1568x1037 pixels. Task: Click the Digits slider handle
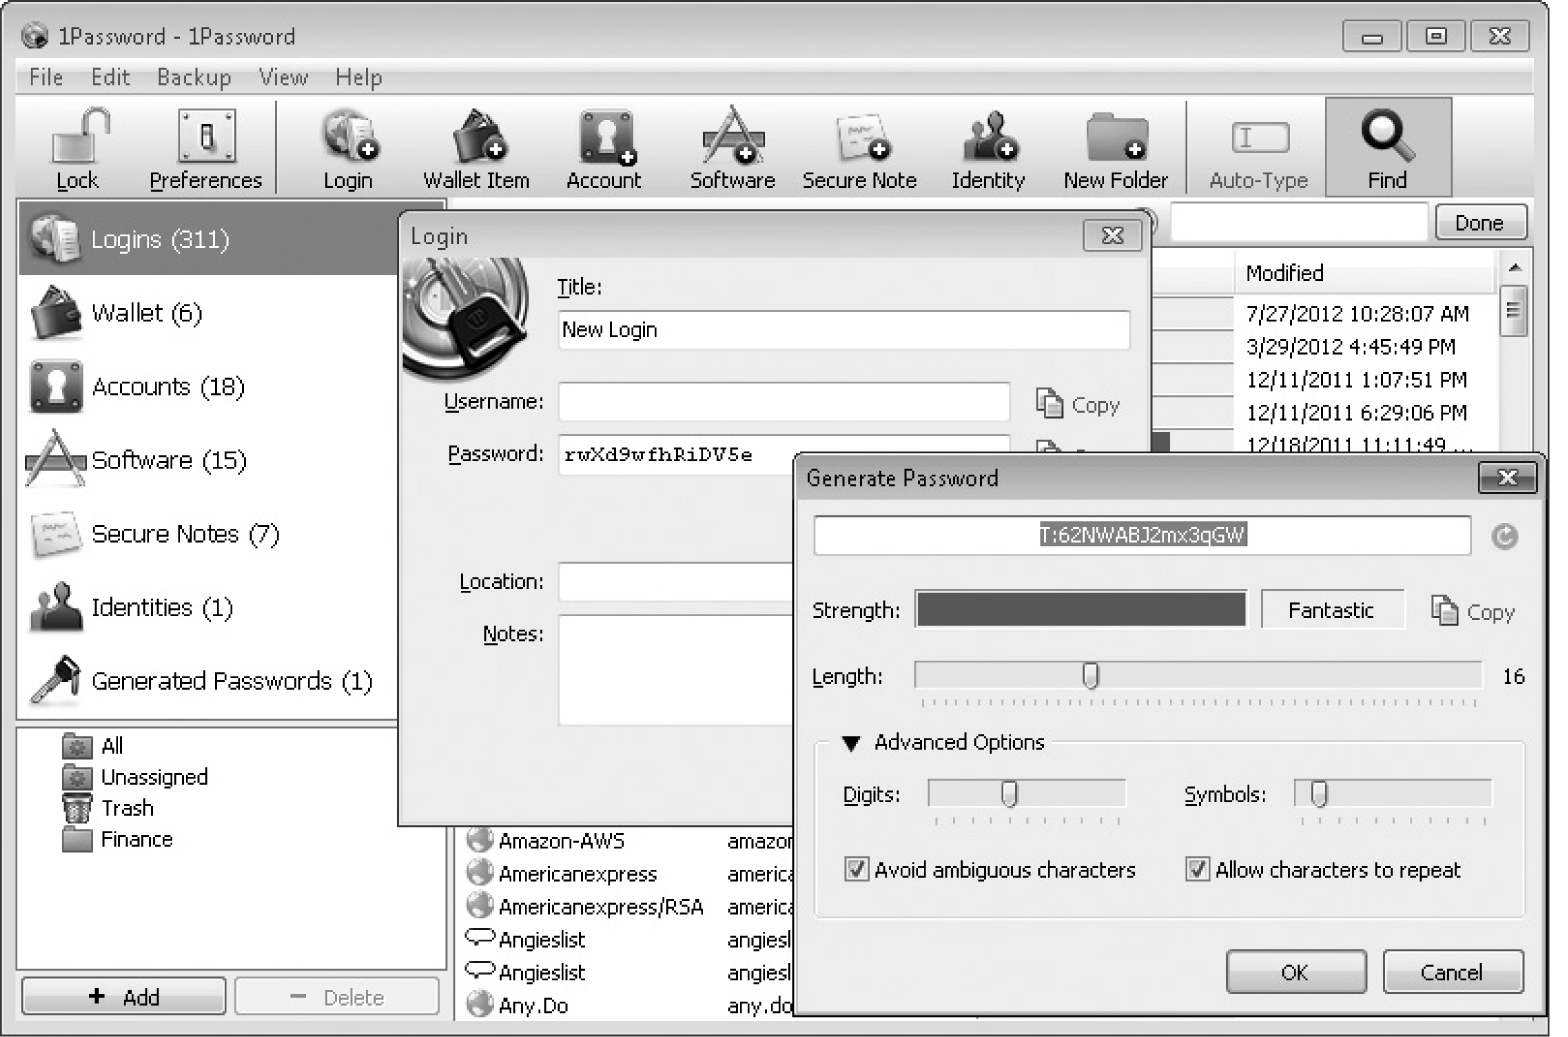(x=1010, y=794)
